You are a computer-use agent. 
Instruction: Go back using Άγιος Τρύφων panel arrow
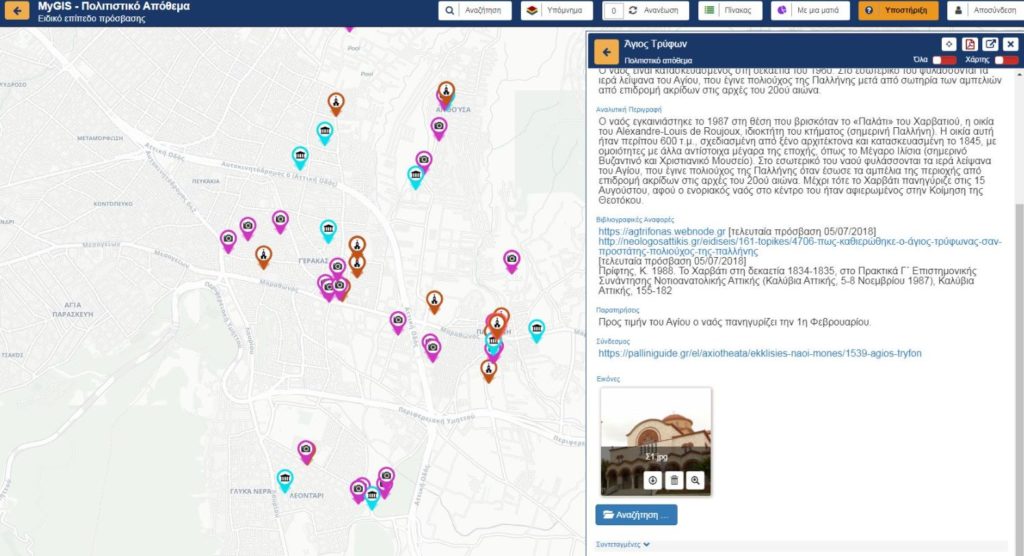pos(606,51)
